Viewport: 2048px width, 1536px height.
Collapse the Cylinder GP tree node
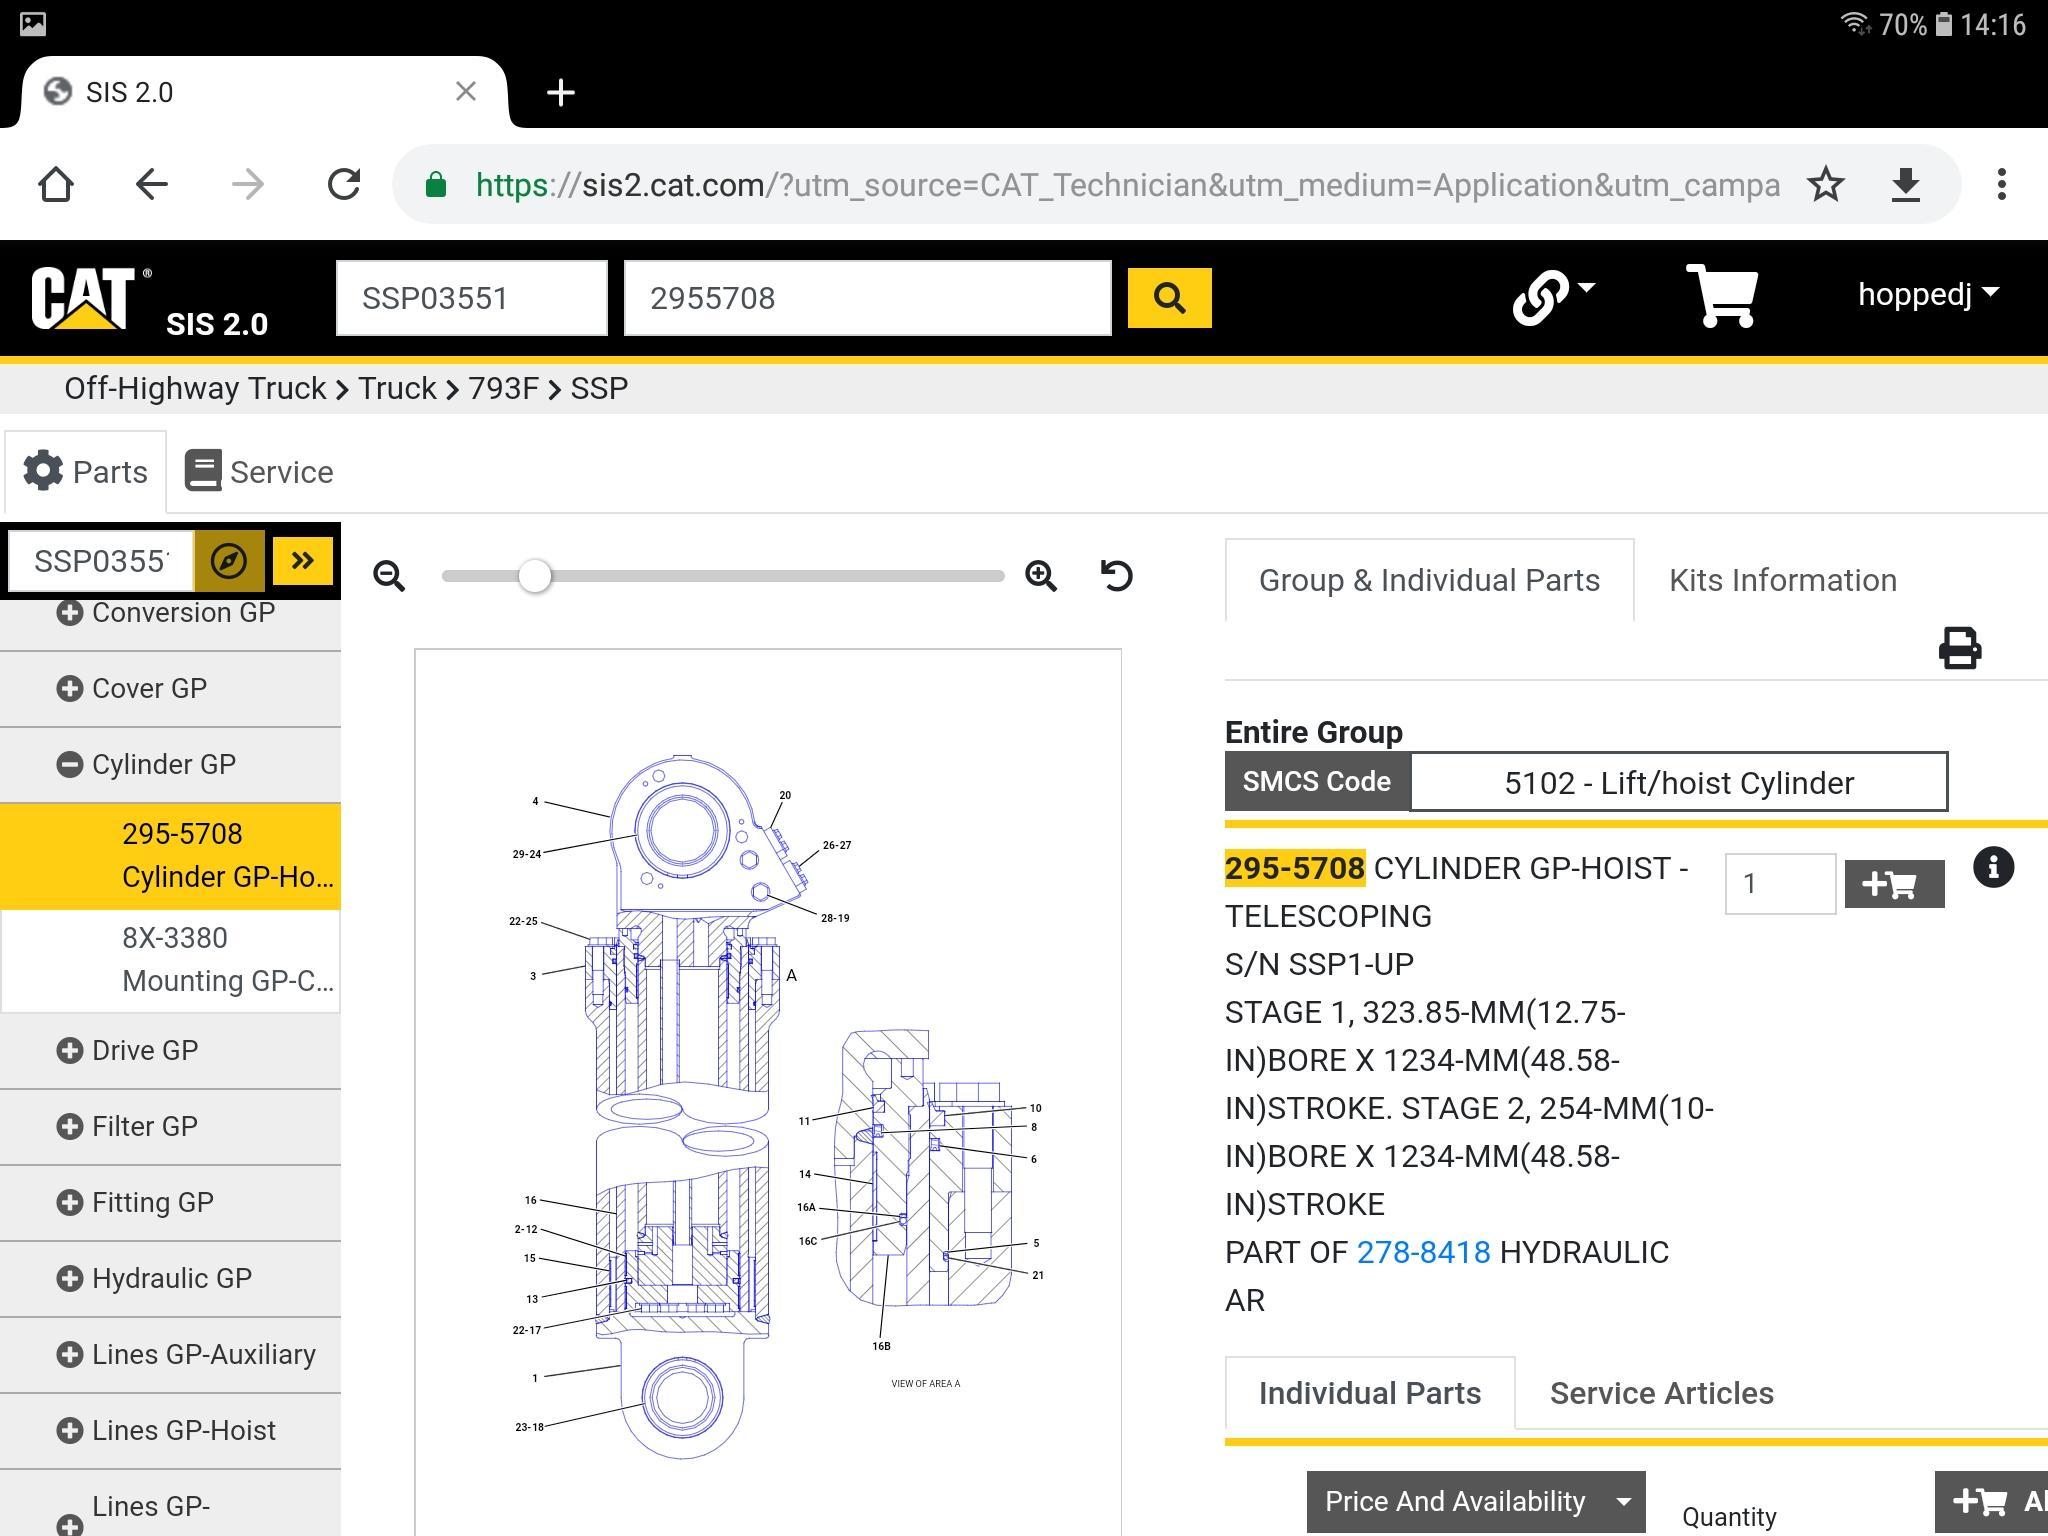pos(69,765)
